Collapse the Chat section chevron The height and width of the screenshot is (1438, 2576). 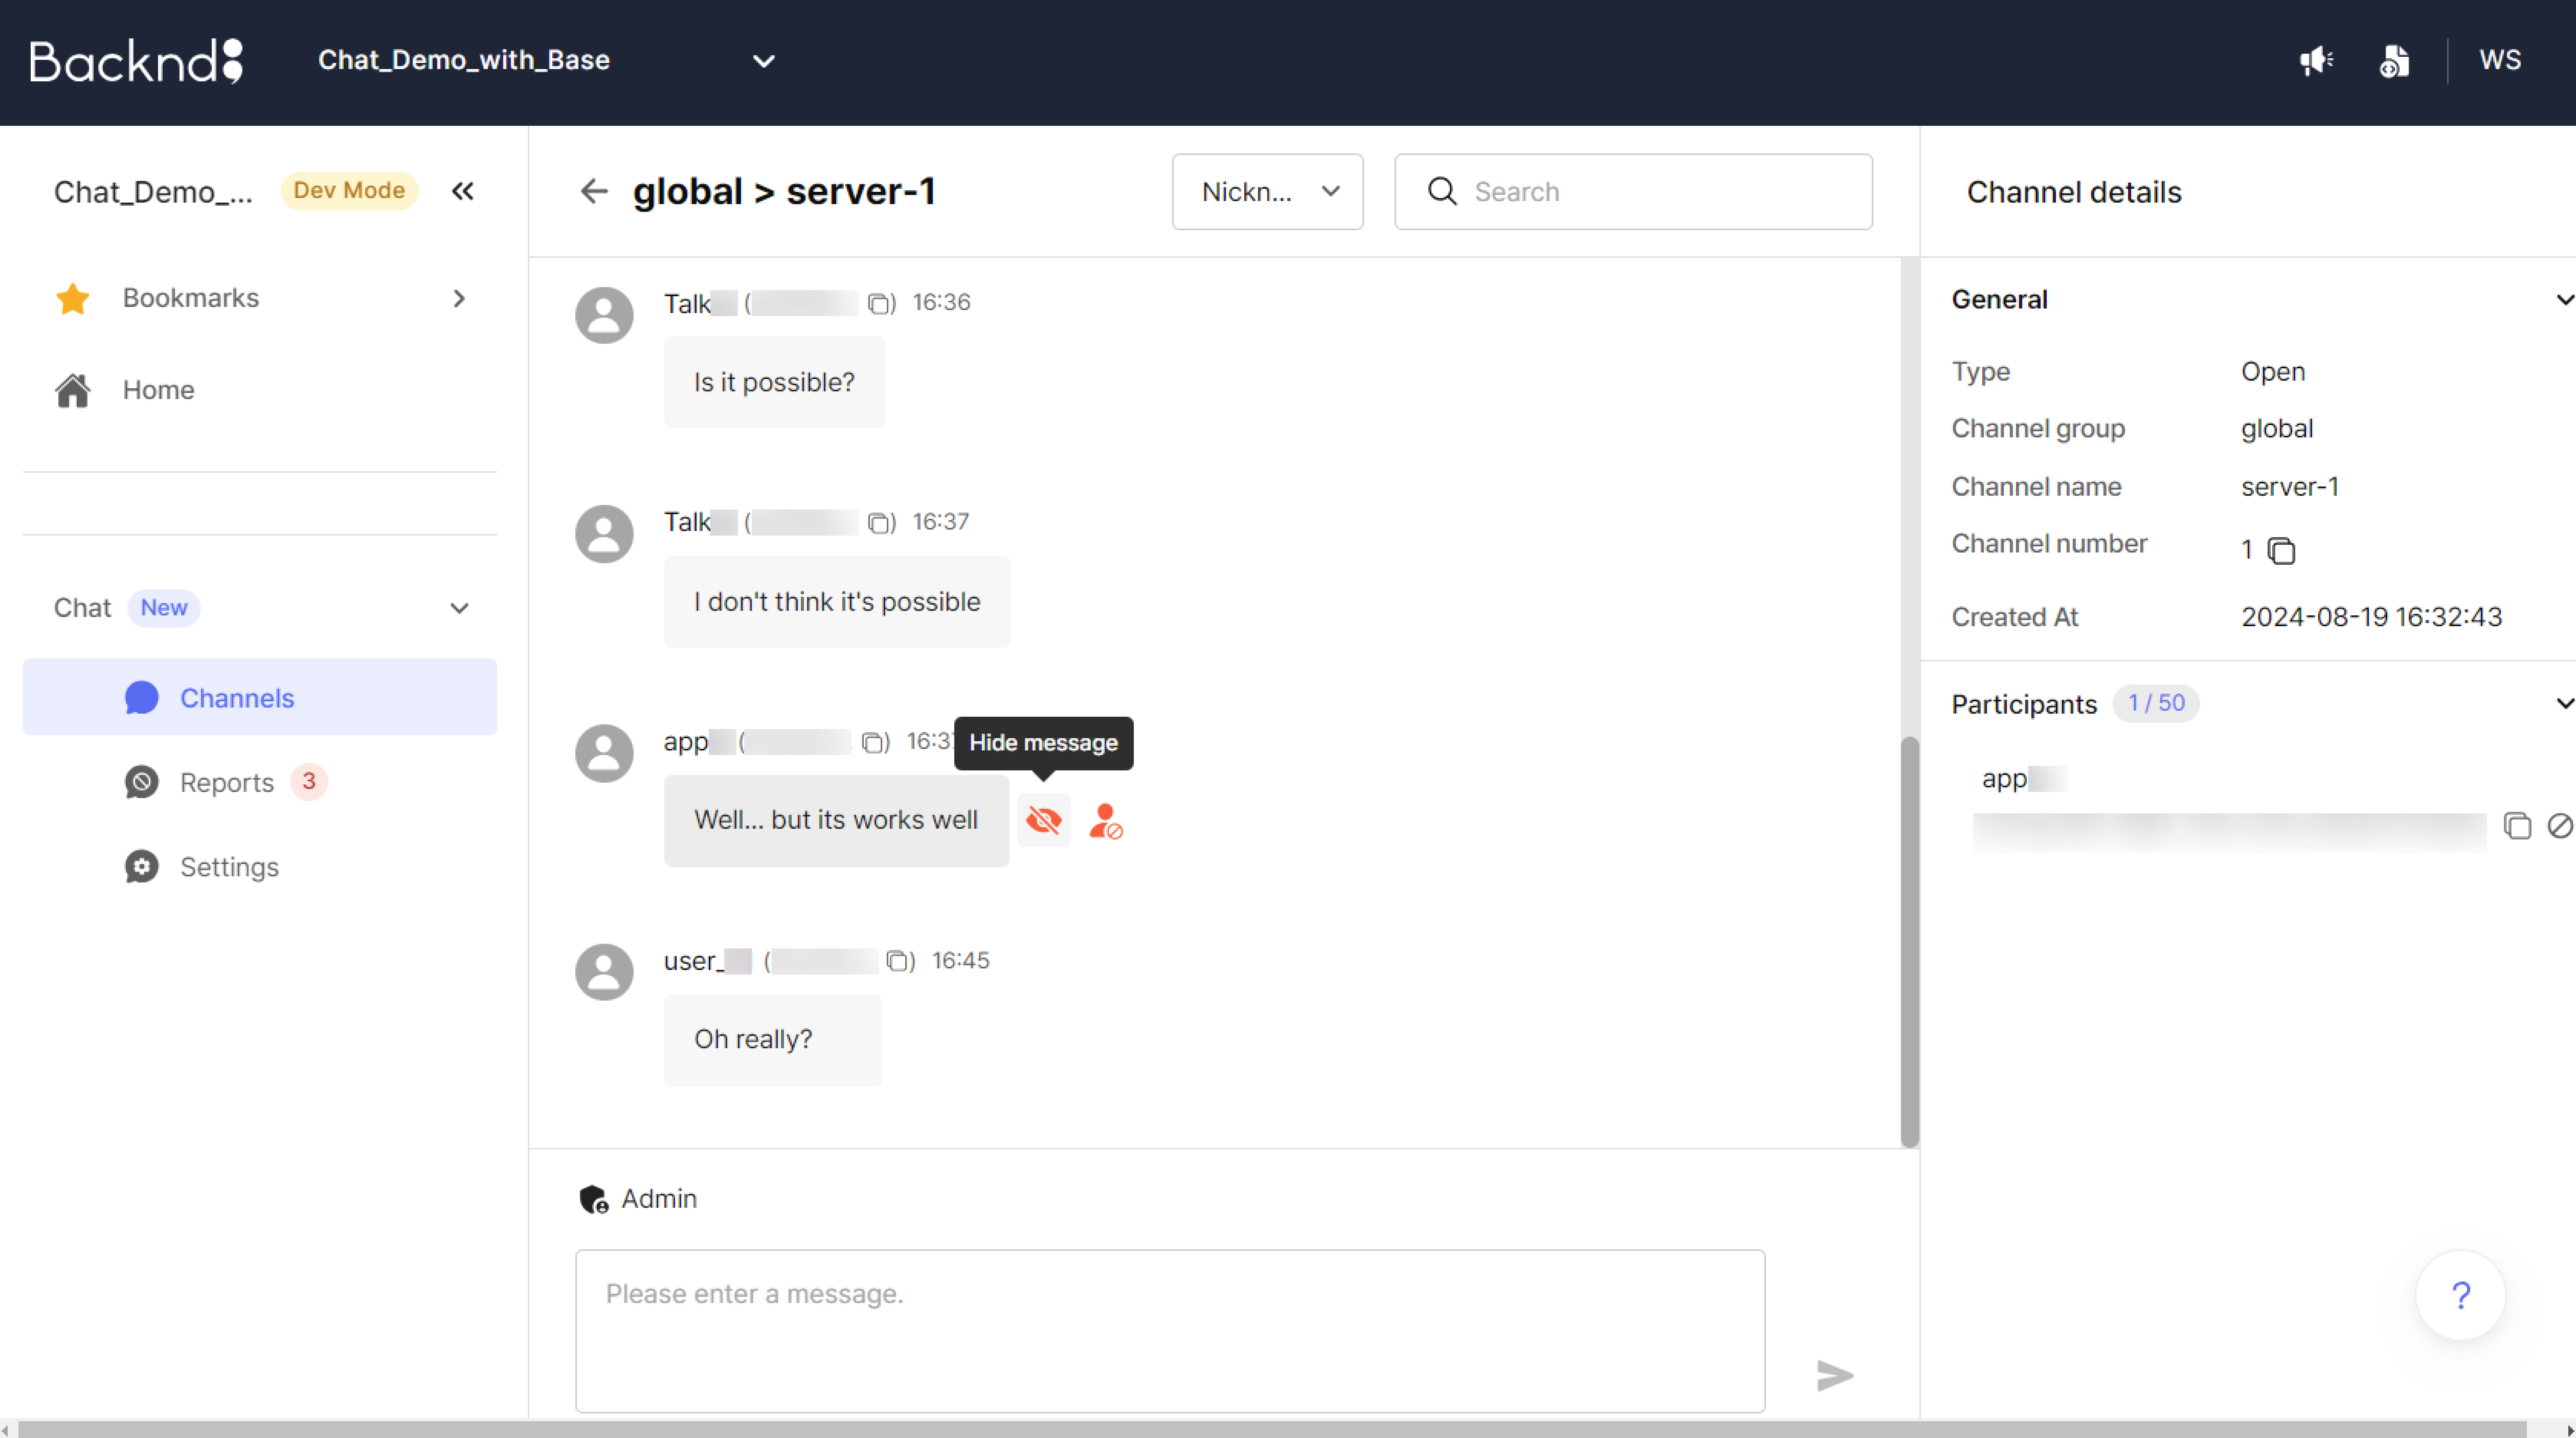[459, 608]
